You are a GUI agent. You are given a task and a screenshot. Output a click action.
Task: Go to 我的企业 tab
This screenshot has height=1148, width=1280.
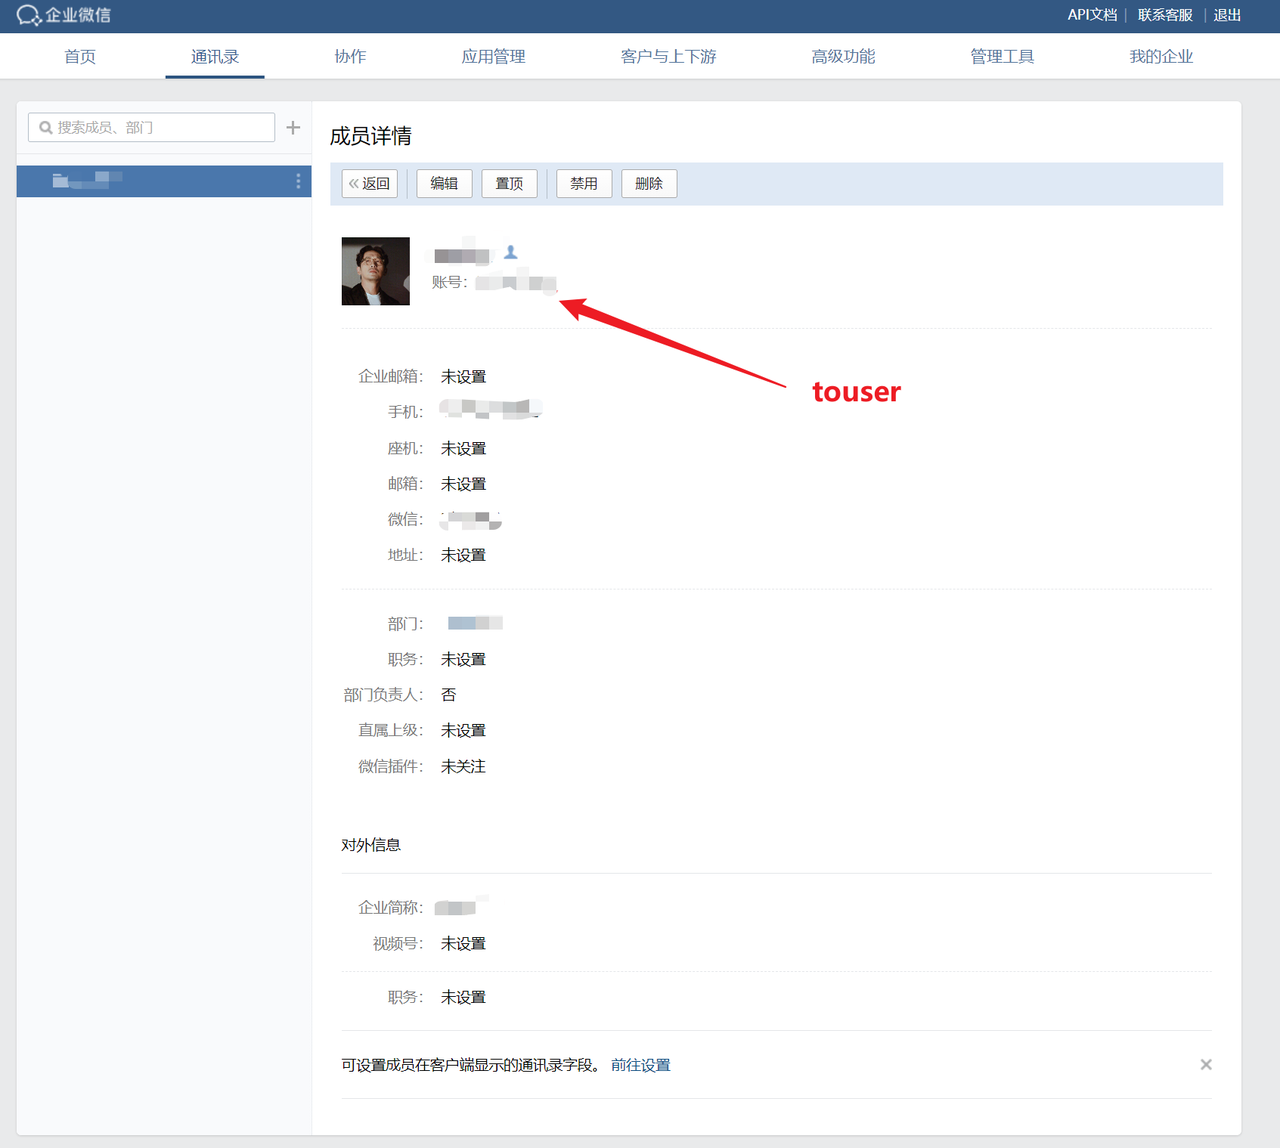(x=1161, y=57)
